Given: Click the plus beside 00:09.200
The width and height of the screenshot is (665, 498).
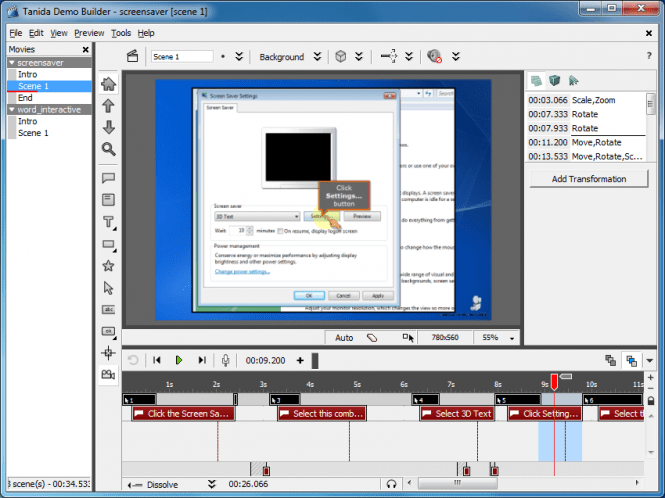Looking at the screenshot, I should click(x=300, y=361).
